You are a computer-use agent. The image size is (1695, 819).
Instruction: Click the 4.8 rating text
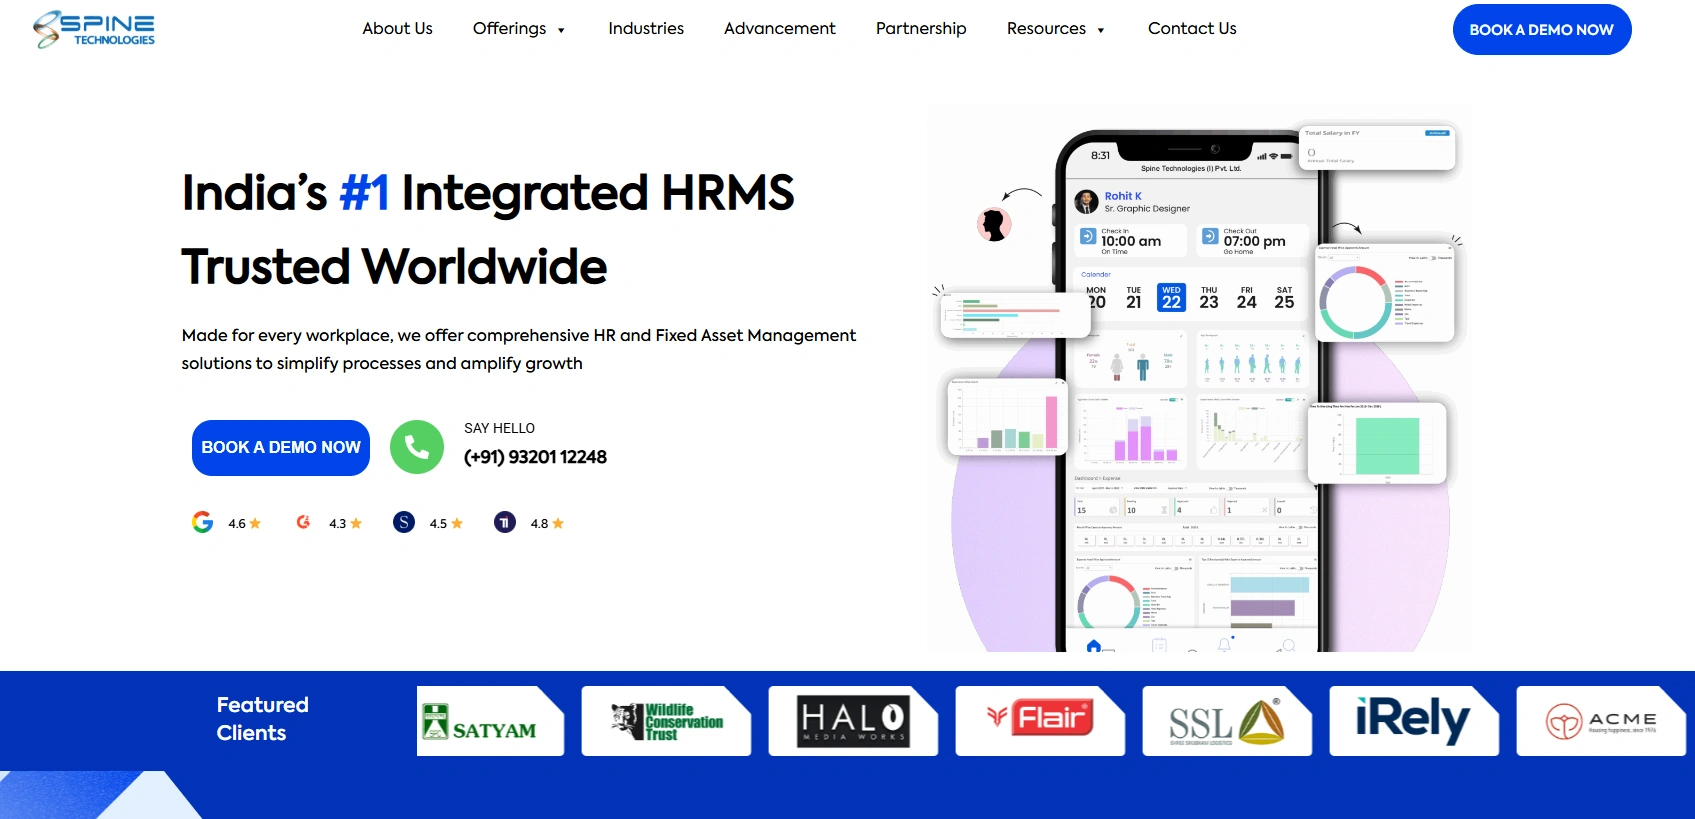point(539,524)
